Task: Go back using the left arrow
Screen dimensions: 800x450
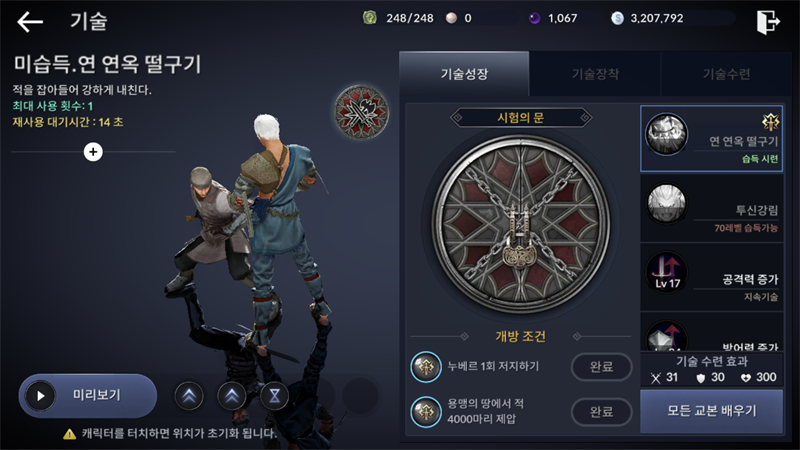Action: (x=30, y=22)
